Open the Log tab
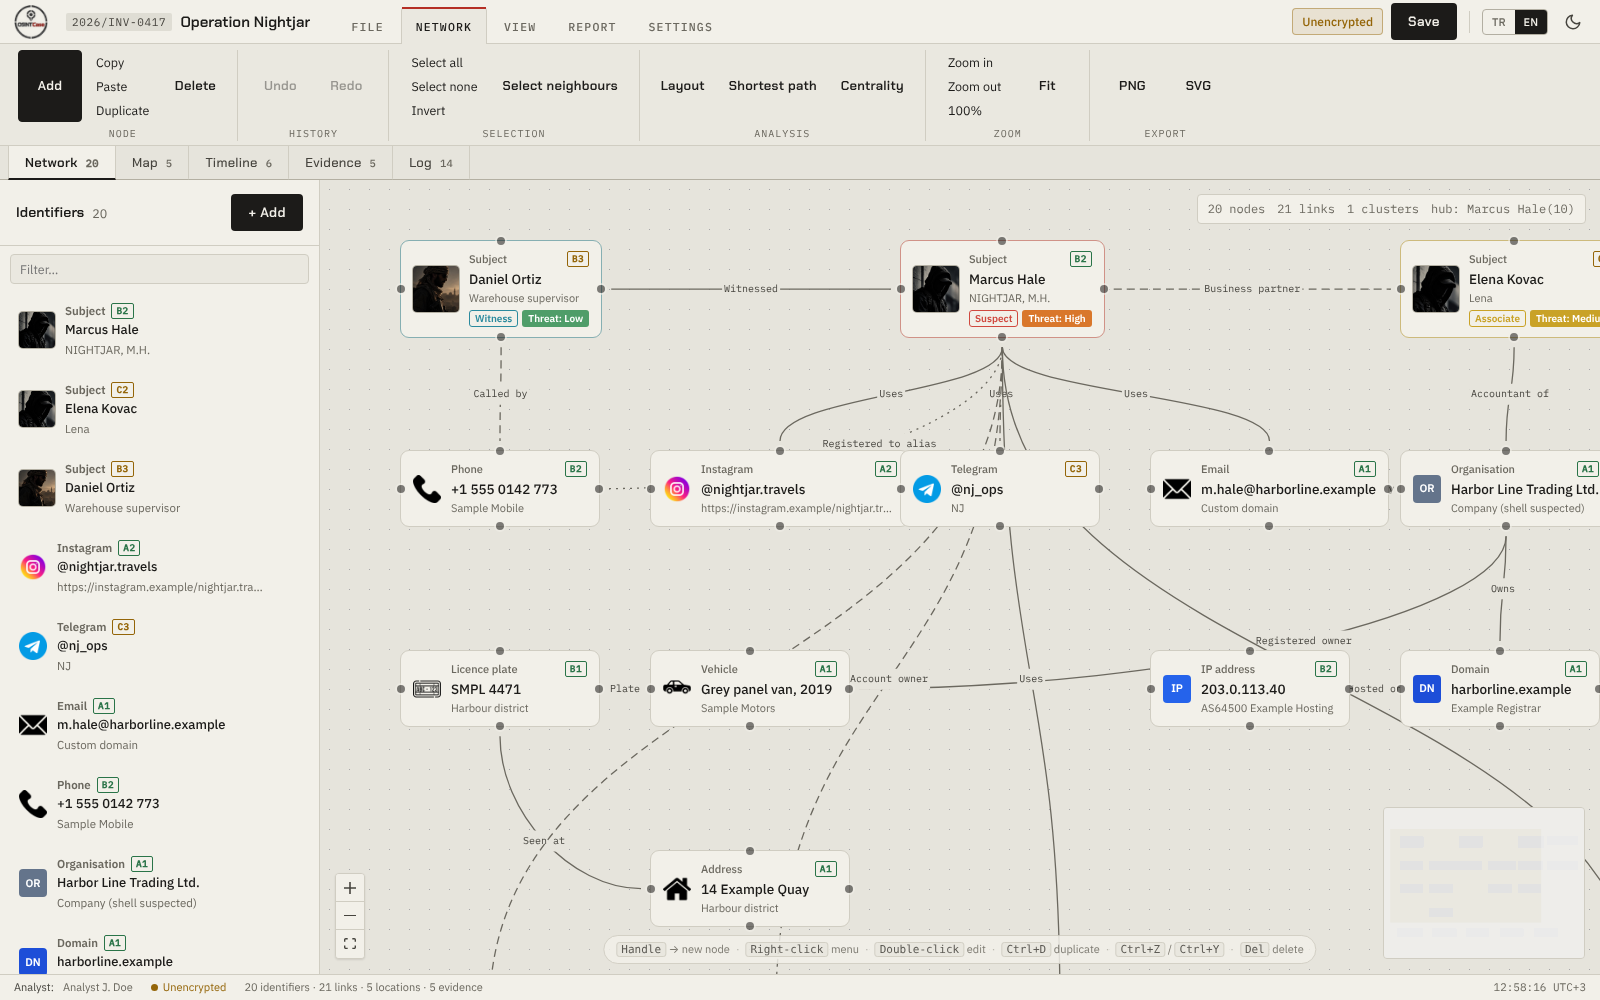Viewport: 1600px width, 1000px height. tap(430, 163)
